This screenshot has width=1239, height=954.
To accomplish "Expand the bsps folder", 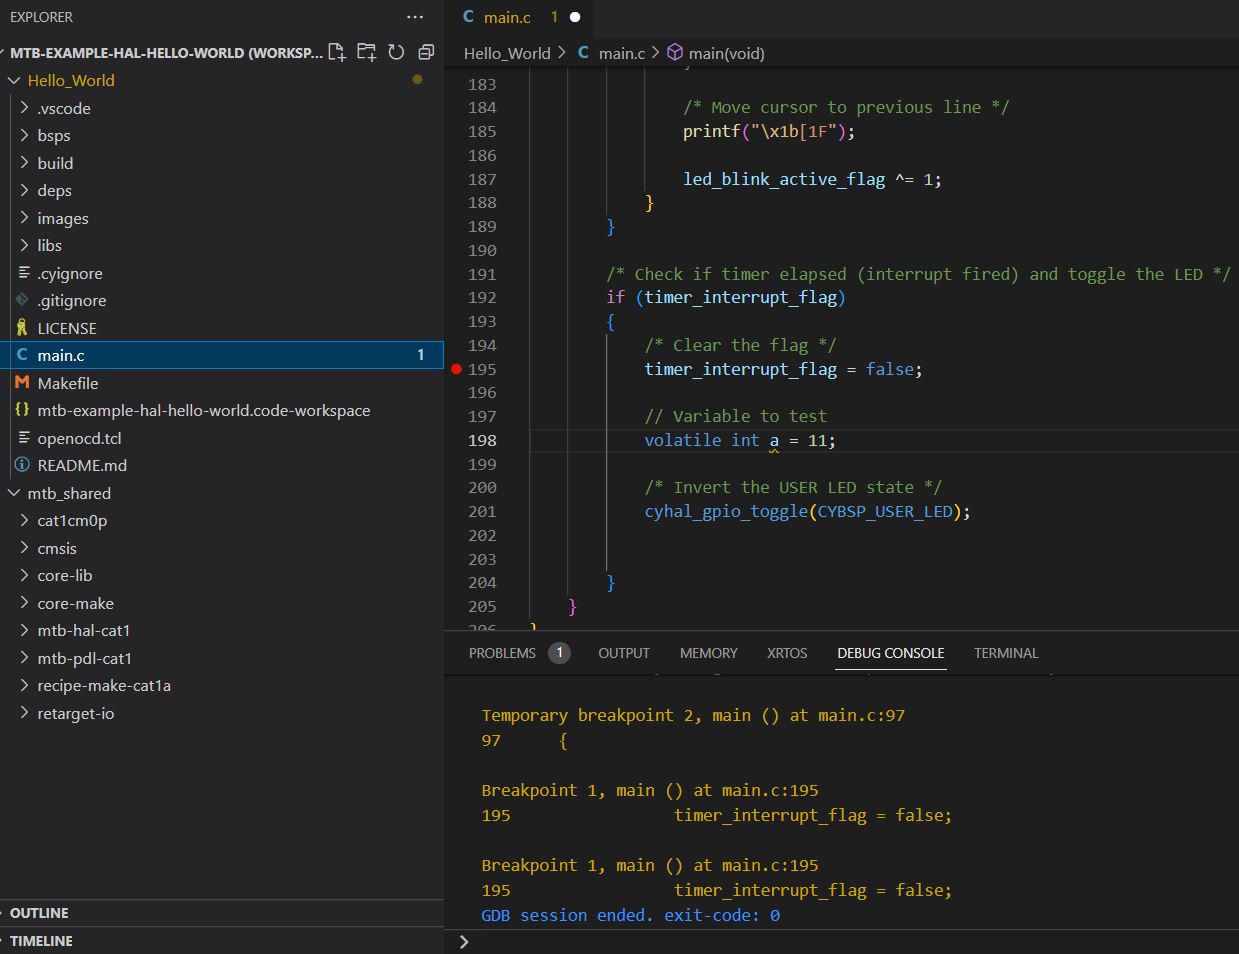I will tap(25, 135).
